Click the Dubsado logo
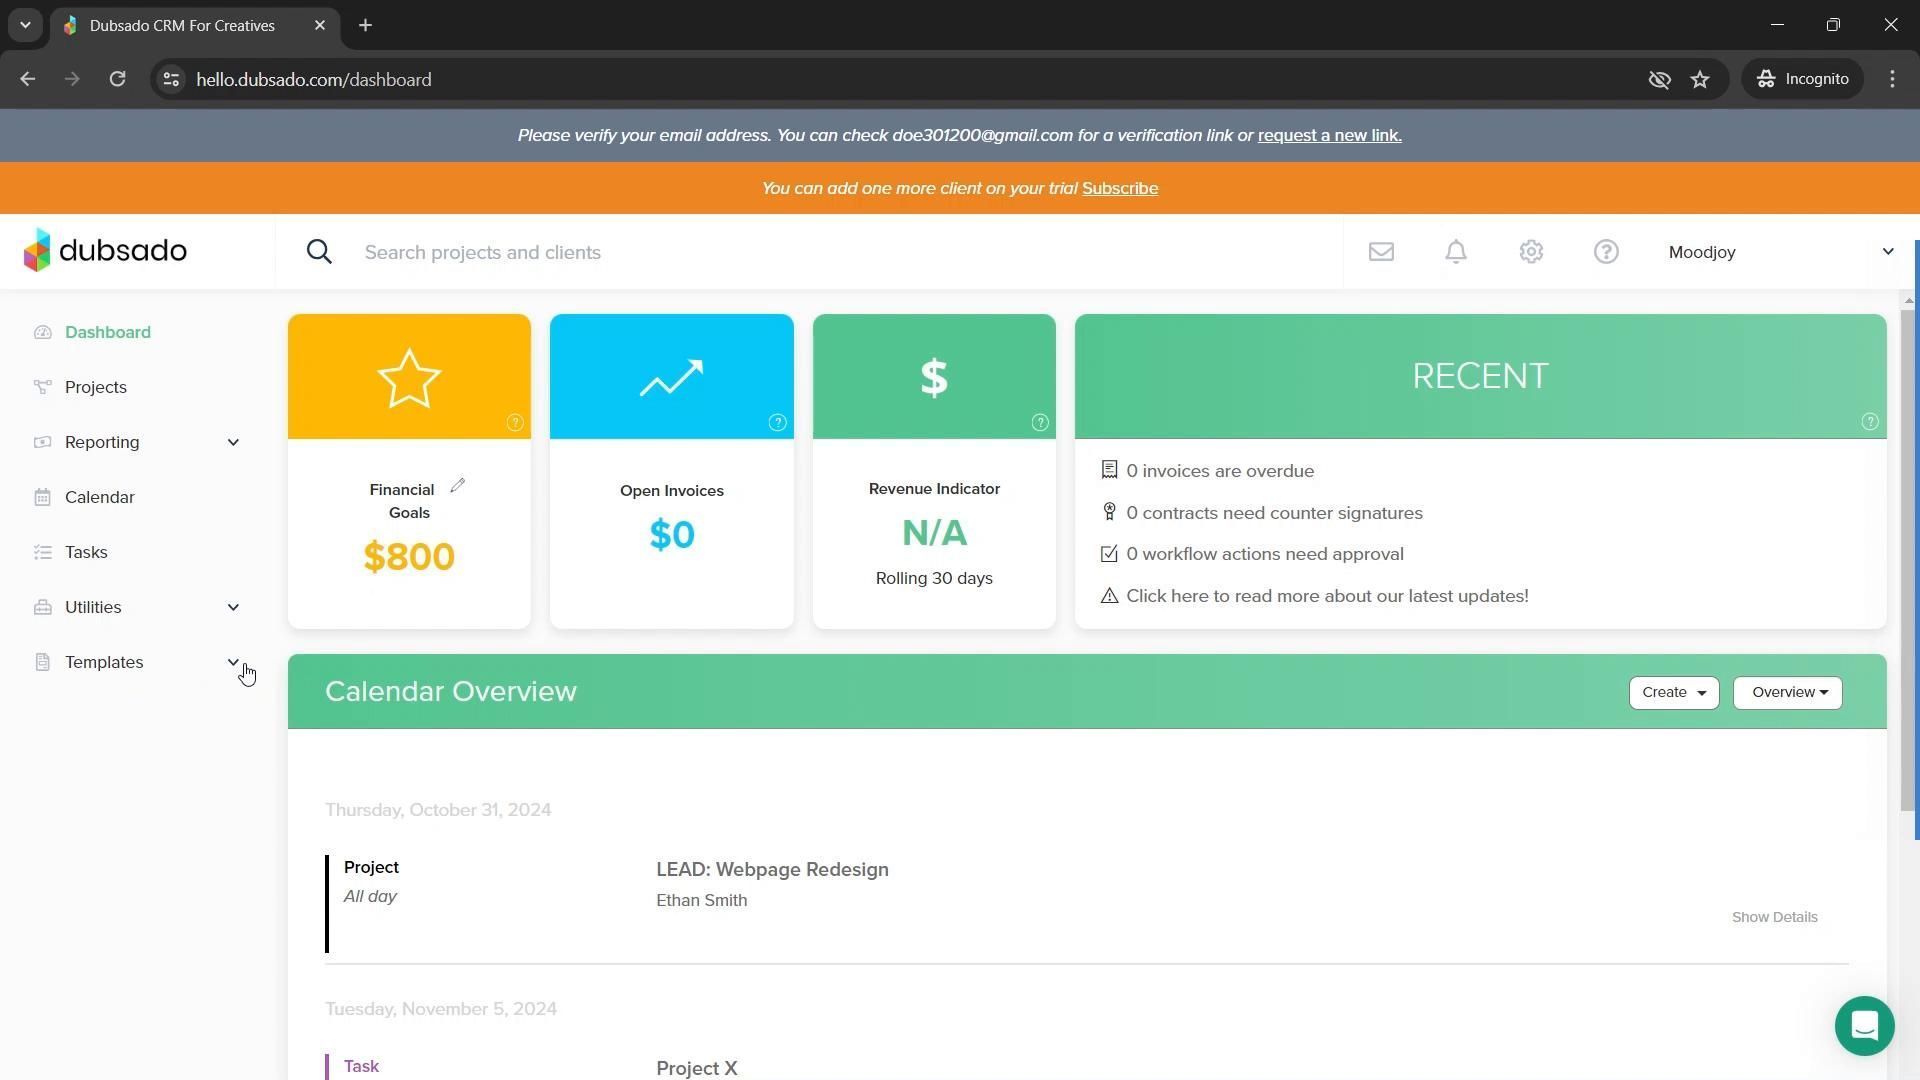The height and width of the screenshot is (1080, 1920). (x=105, y=250)
